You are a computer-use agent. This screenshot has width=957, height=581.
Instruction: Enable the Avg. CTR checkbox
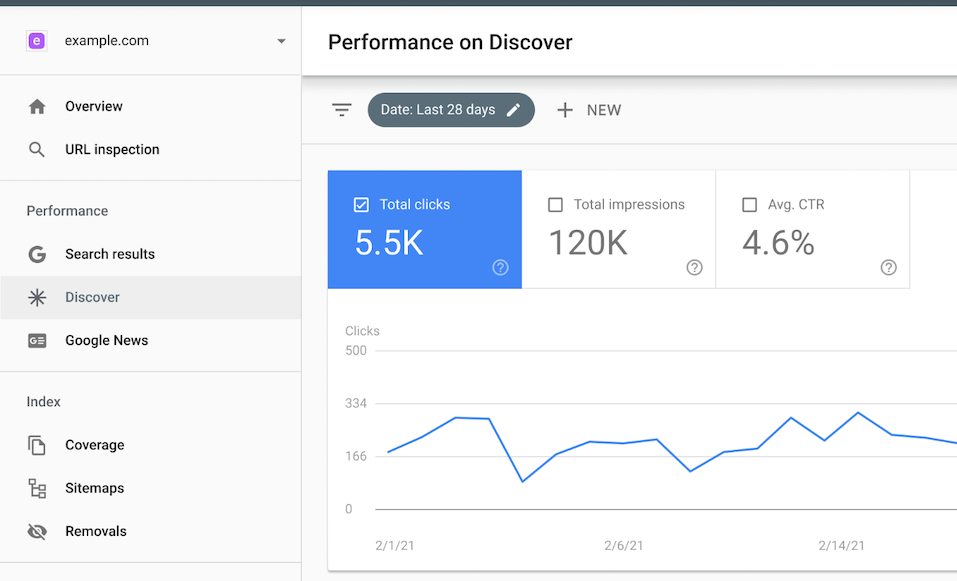click(x=749, y=205)
